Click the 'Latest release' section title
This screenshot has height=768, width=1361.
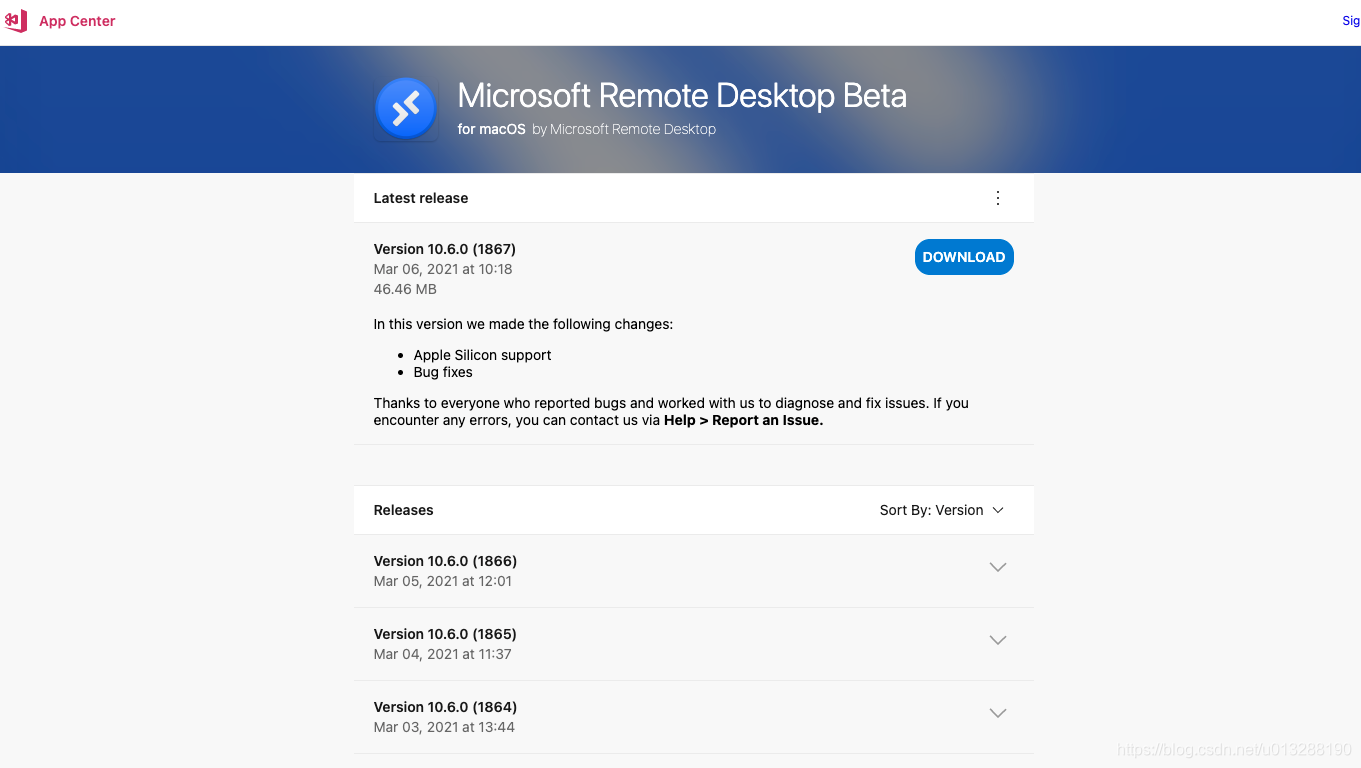(x=421, y=198)
